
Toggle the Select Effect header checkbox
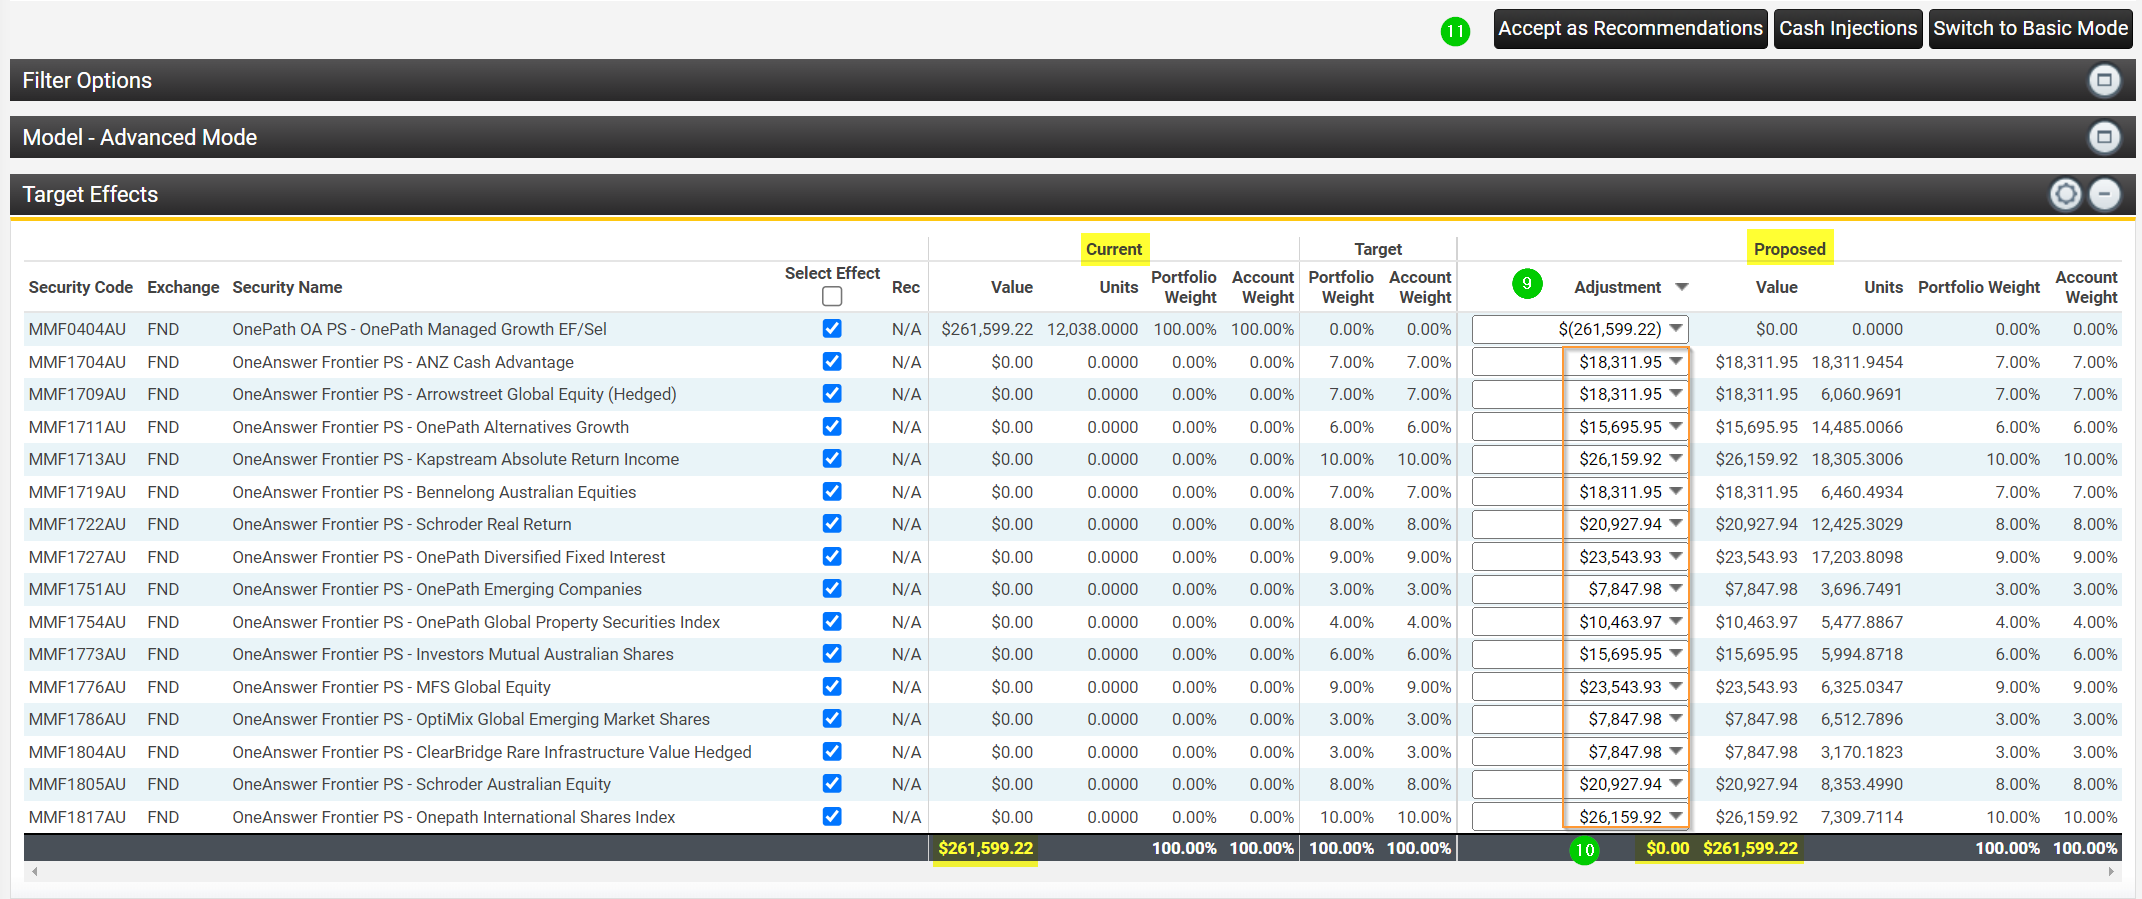(832, 296)
